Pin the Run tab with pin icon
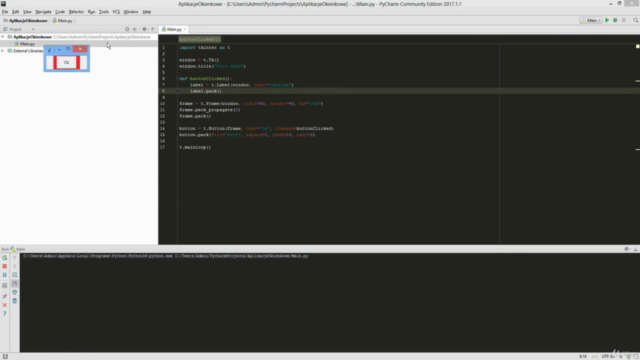The width and height of the screenshot is (640, 360). coord(4,296)
